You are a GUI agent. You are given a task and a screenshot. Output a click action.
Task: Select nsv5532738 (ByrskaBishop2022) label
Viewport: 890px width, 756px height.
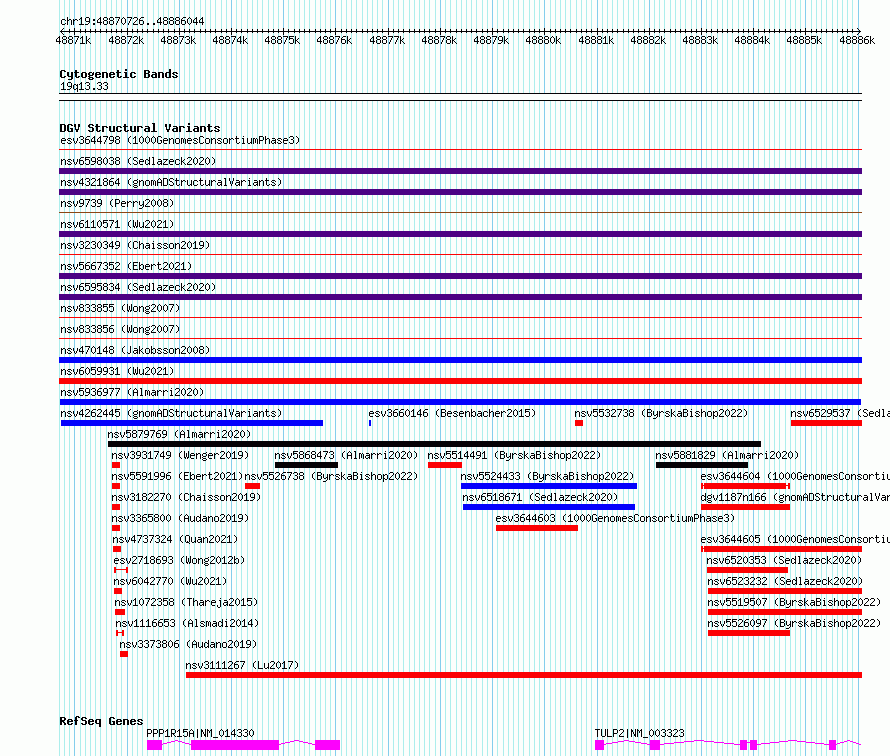(x=661, y=413)
